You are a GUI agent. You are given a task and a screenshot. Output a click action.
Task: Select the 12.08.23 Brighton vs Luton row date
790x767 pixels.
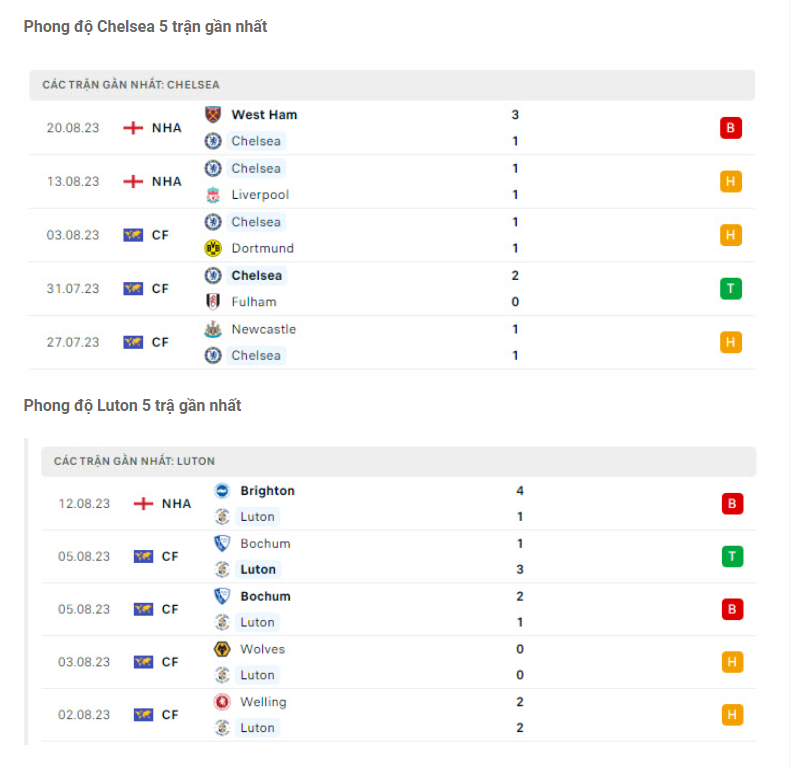[x=84, y=504]
